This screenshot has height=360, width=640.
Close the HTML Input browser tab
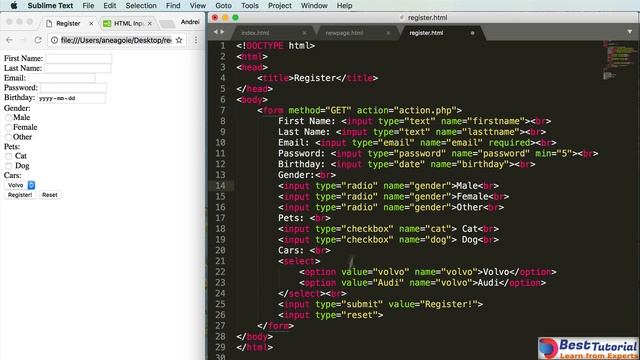pos(150,23)
